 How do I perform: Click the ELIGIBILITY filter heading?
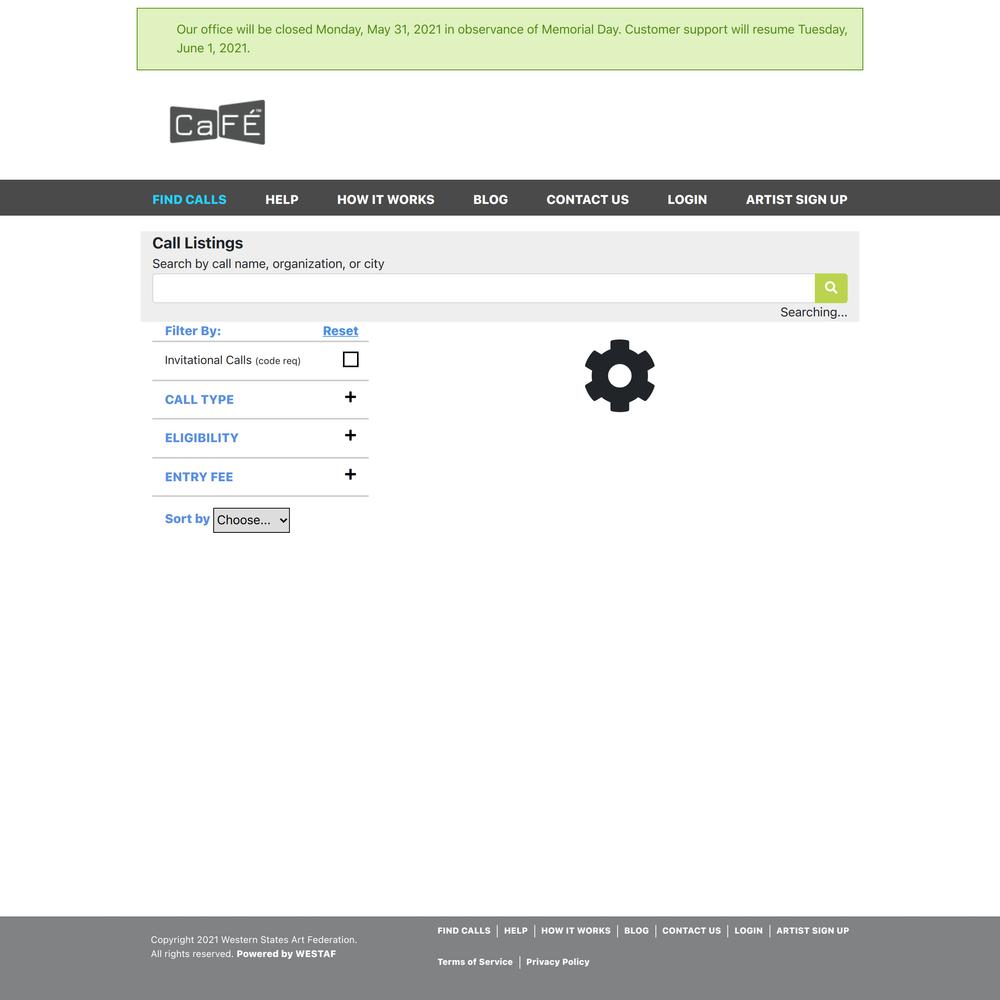click(202, 438)
